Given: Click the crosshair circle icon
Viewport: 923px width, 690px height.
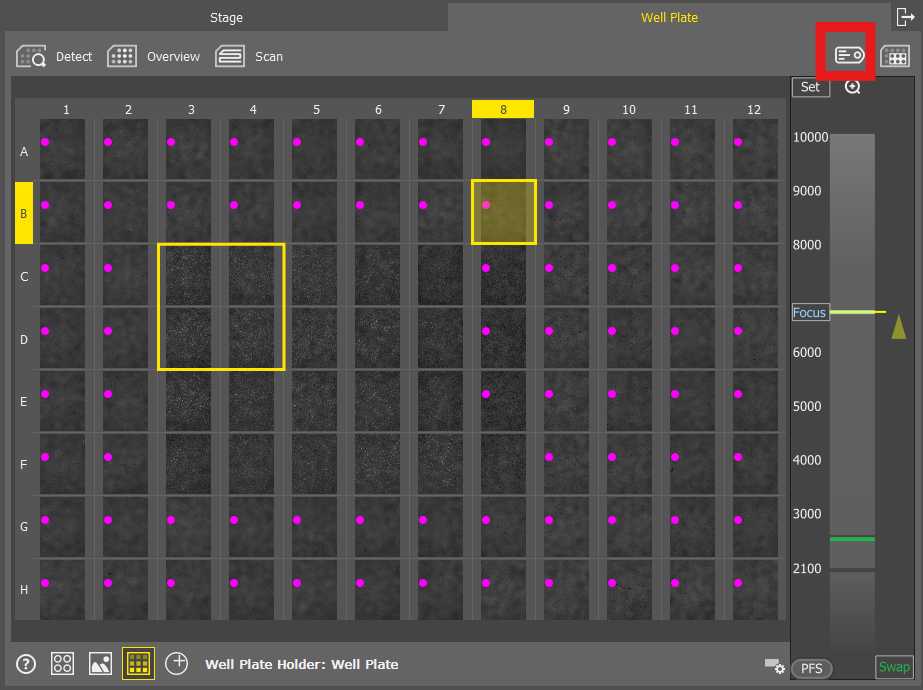Looking at the screenshot, I should (177, 663).
